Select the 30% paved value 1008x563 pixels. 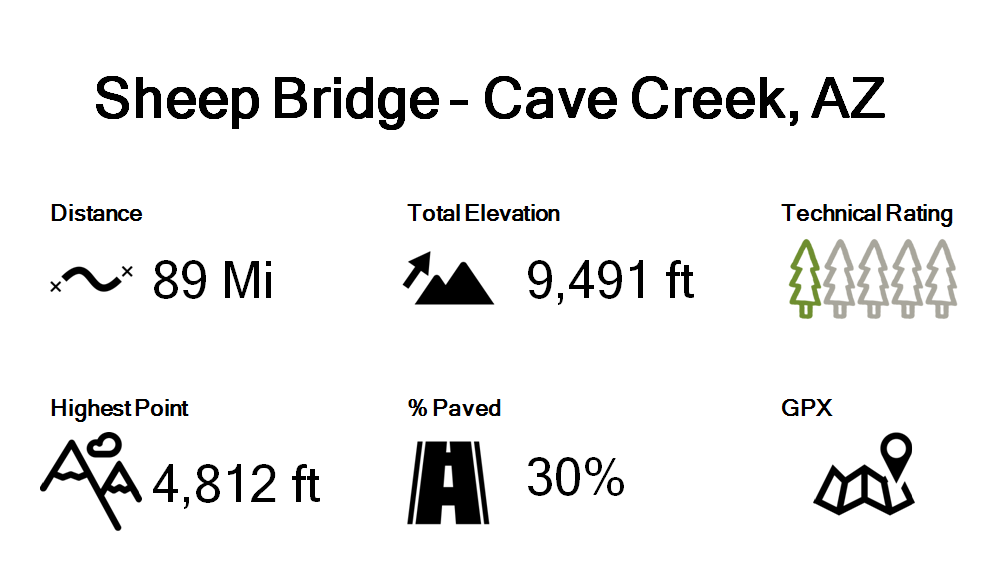click(x=575, y=478)
